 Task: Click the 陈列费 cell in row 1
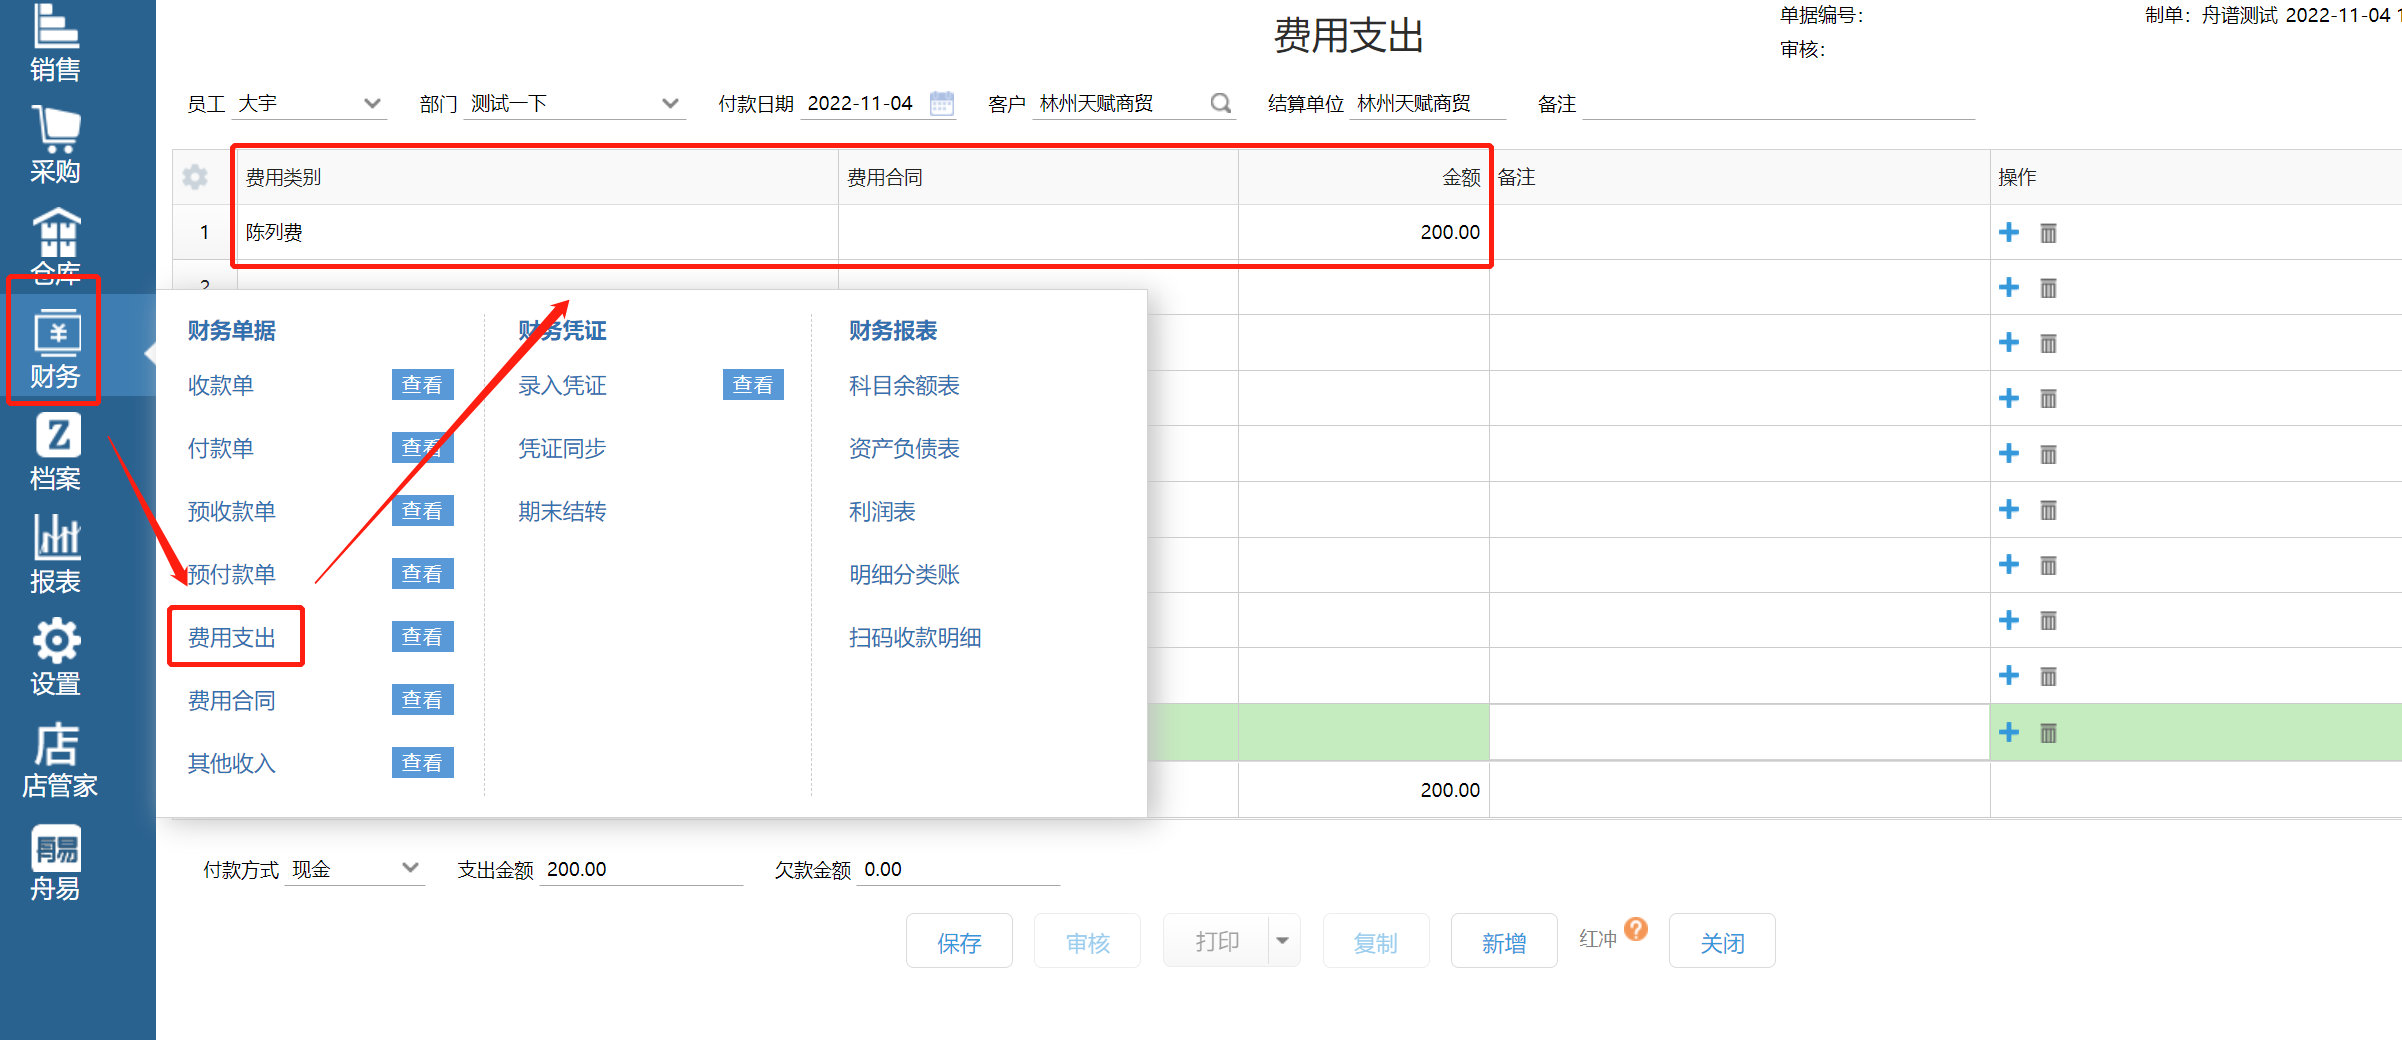[x=538, y=232]
